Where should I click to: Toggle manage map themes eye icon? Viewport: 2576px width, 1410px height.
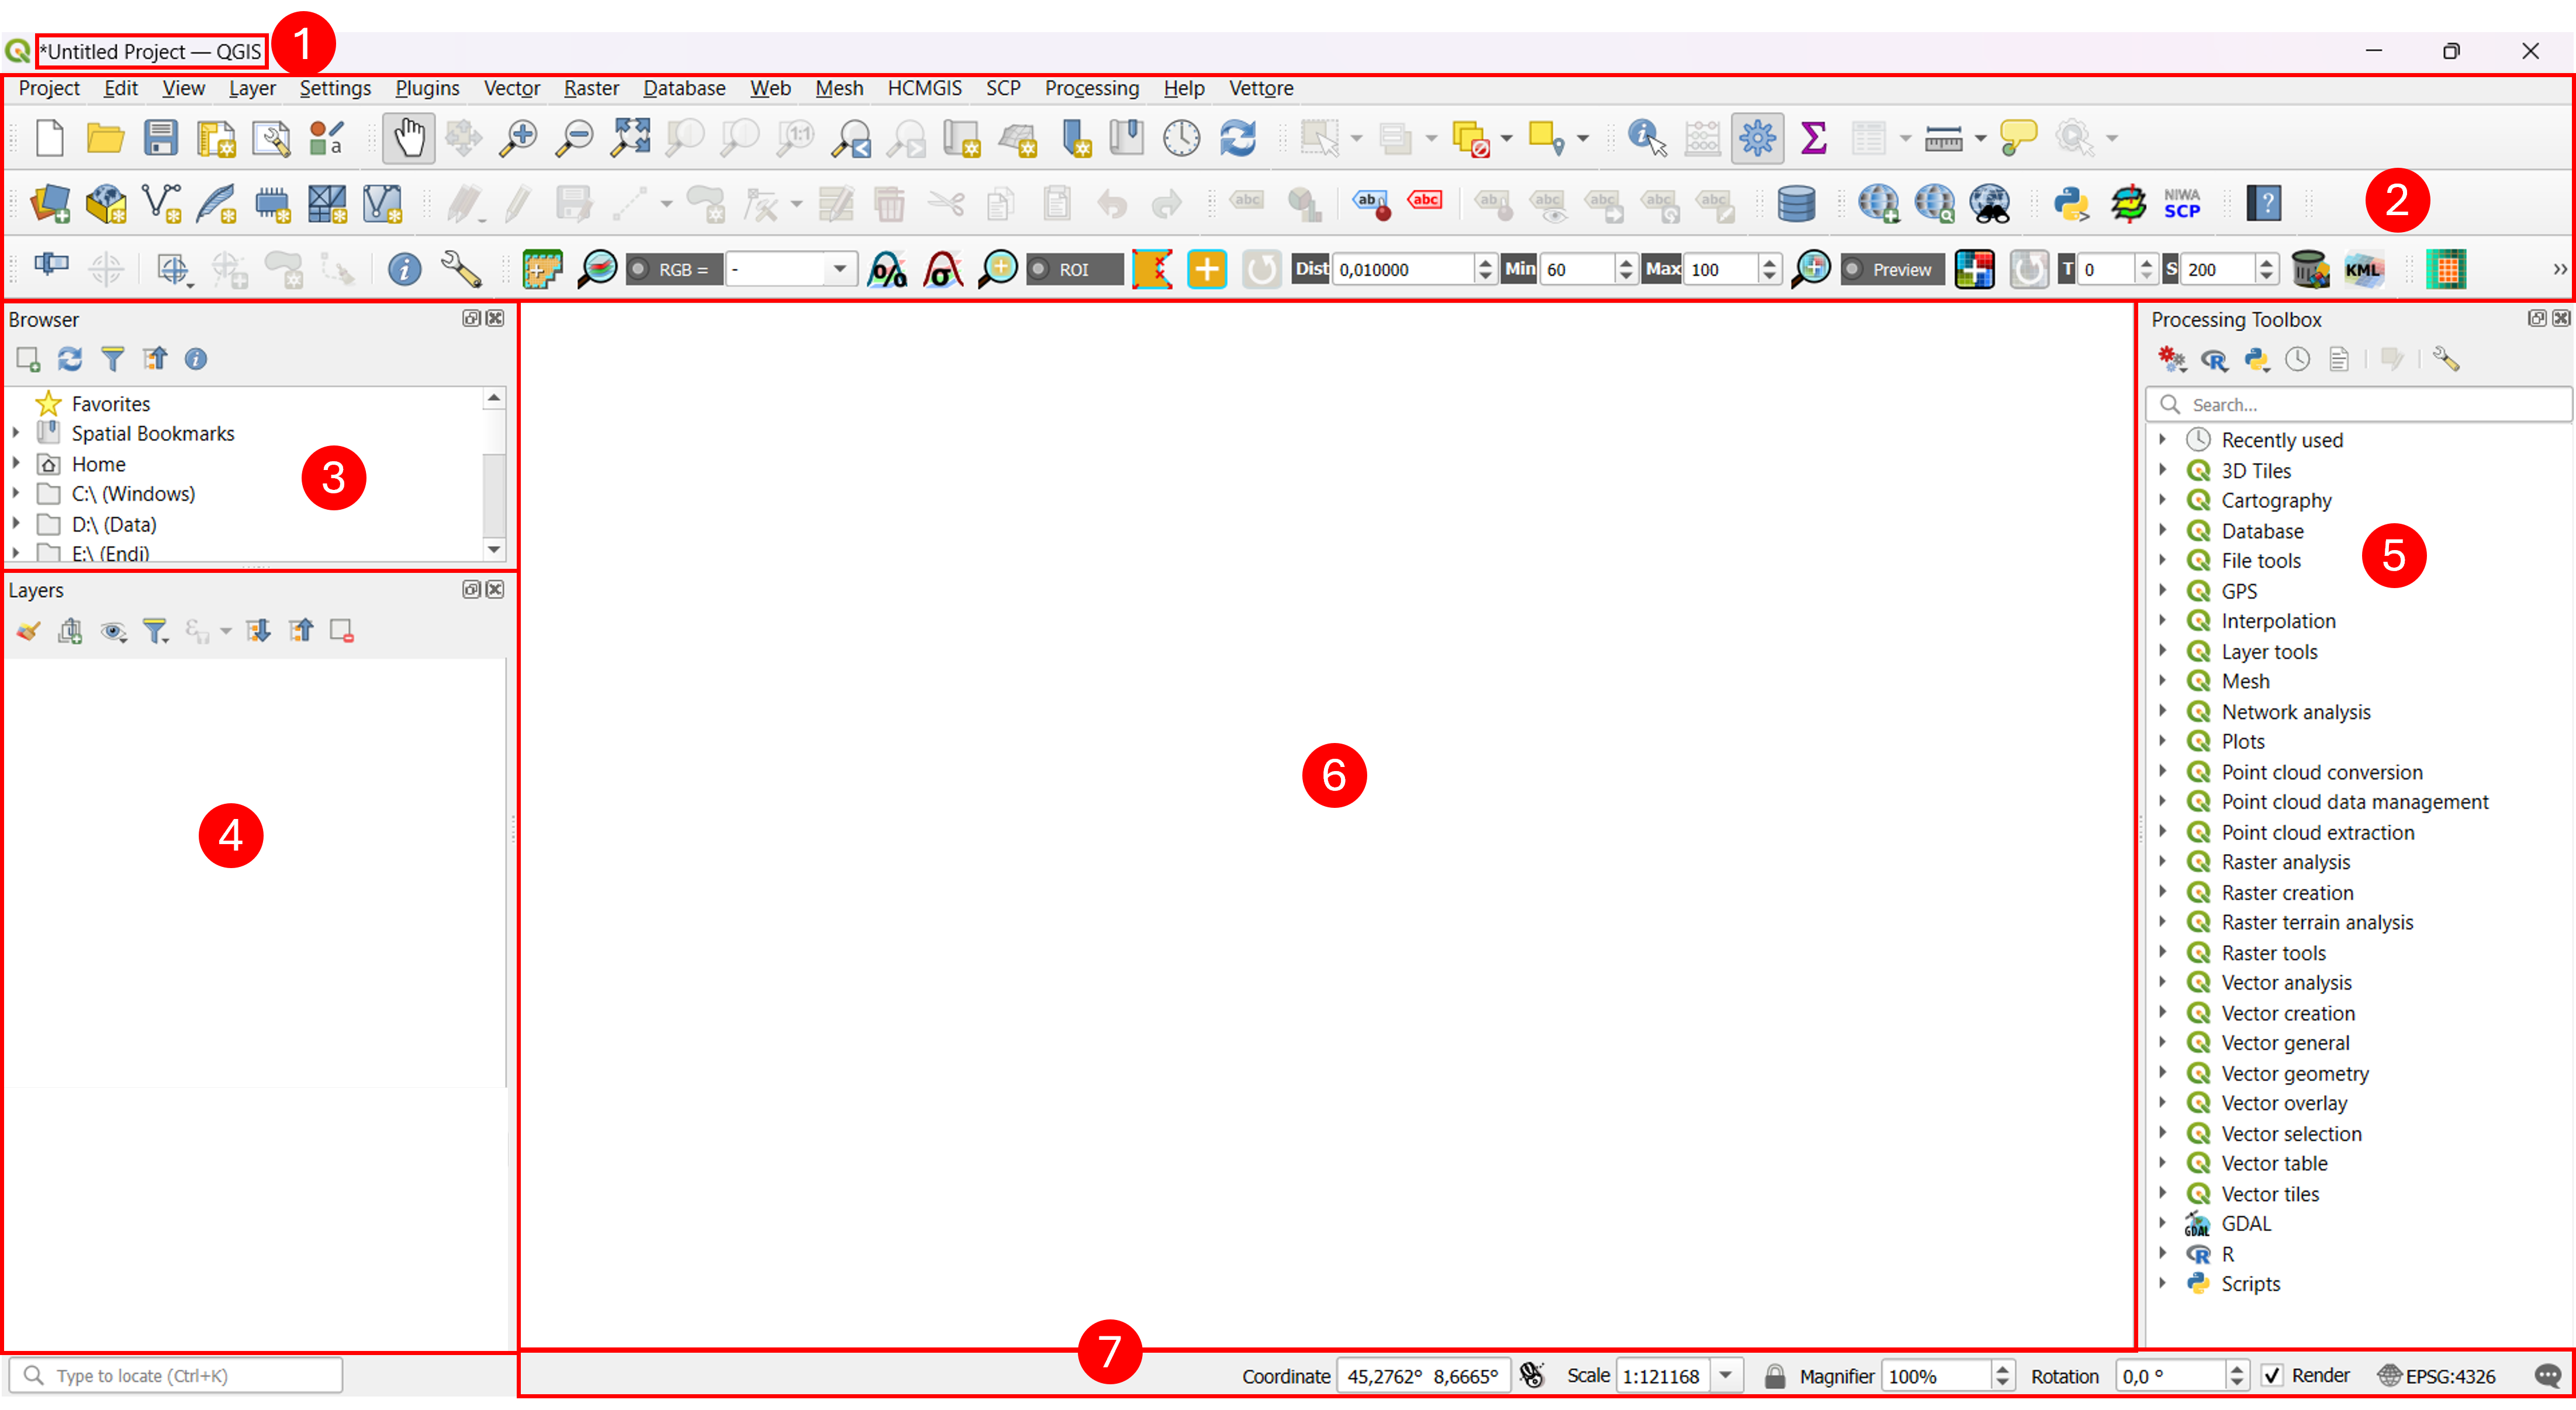[x=113, y=631]
